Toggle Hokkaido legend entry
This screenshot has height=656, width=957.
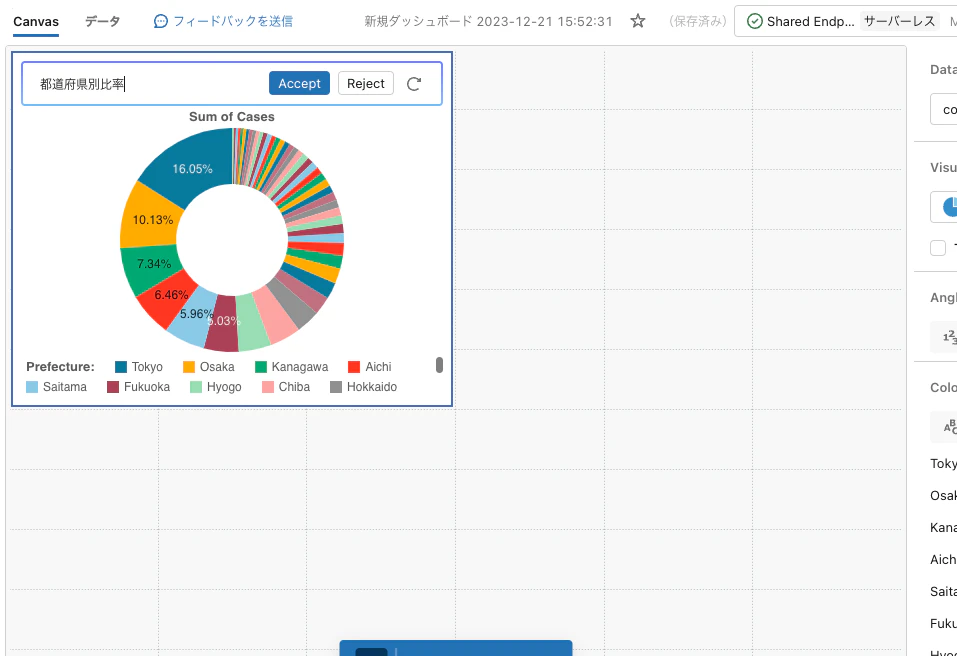(364, 387)
